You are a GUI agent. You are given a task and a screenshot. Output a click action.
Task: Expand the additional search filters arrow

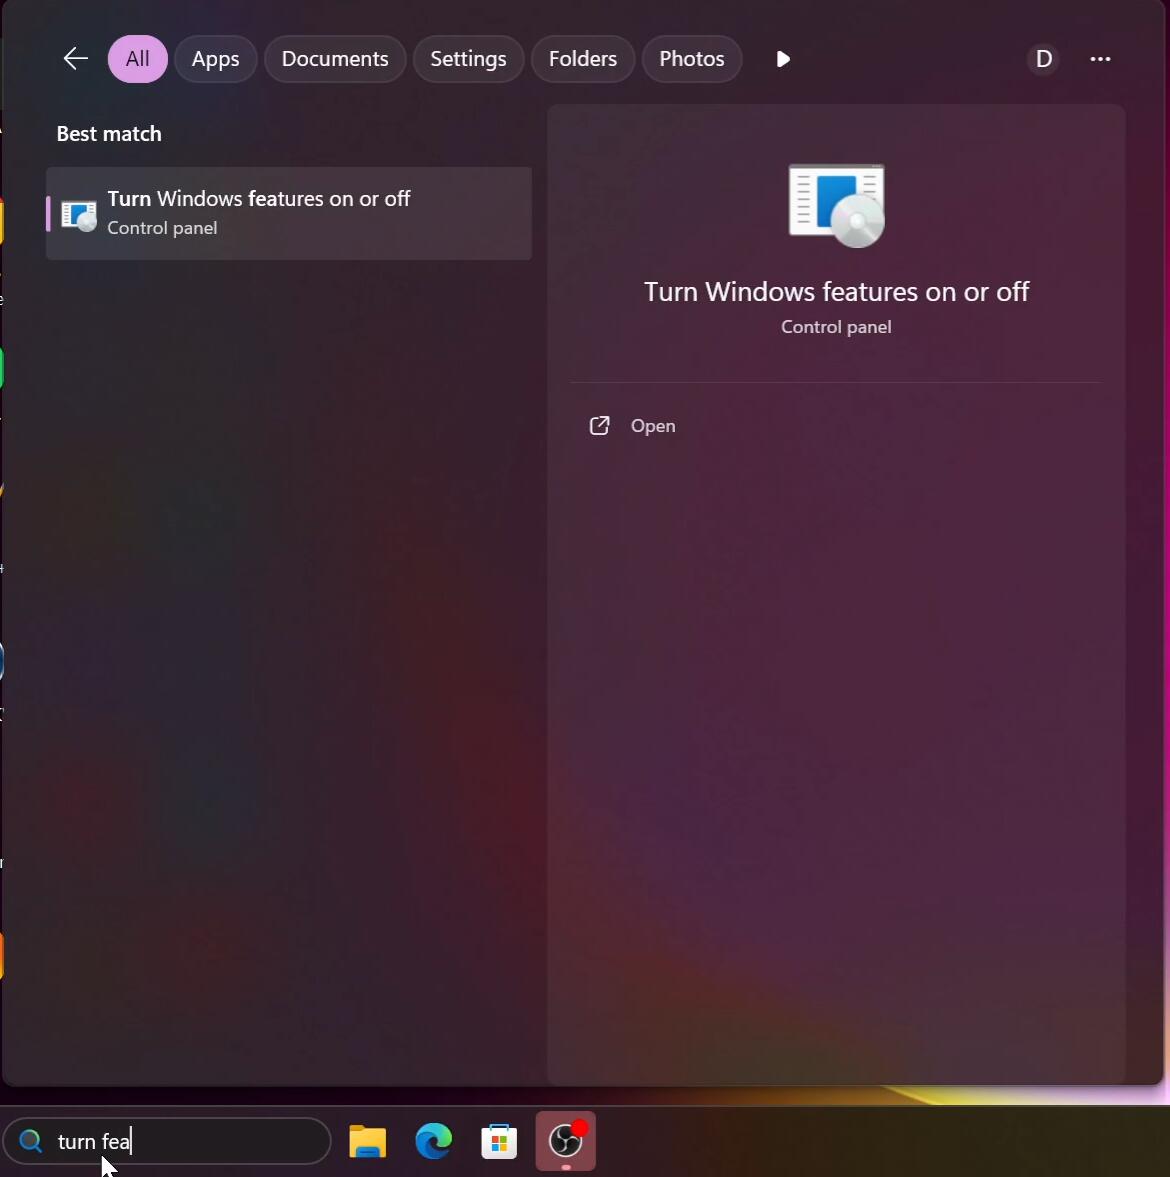[x=782, y=59]
